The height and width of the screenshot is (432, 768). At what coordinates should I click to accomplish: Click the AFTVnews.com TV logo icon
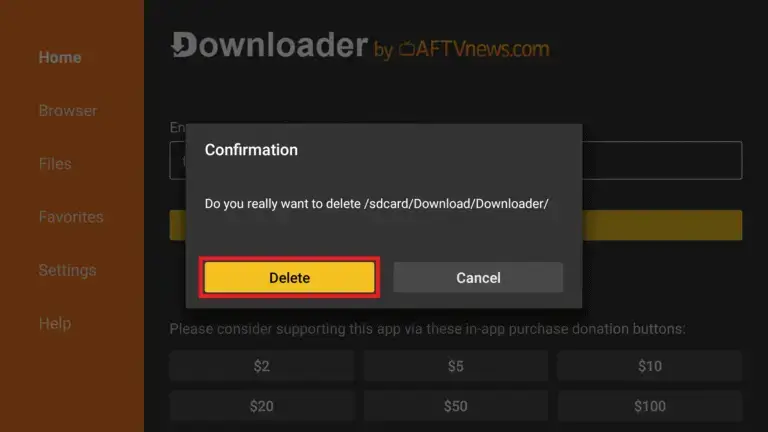406,48
